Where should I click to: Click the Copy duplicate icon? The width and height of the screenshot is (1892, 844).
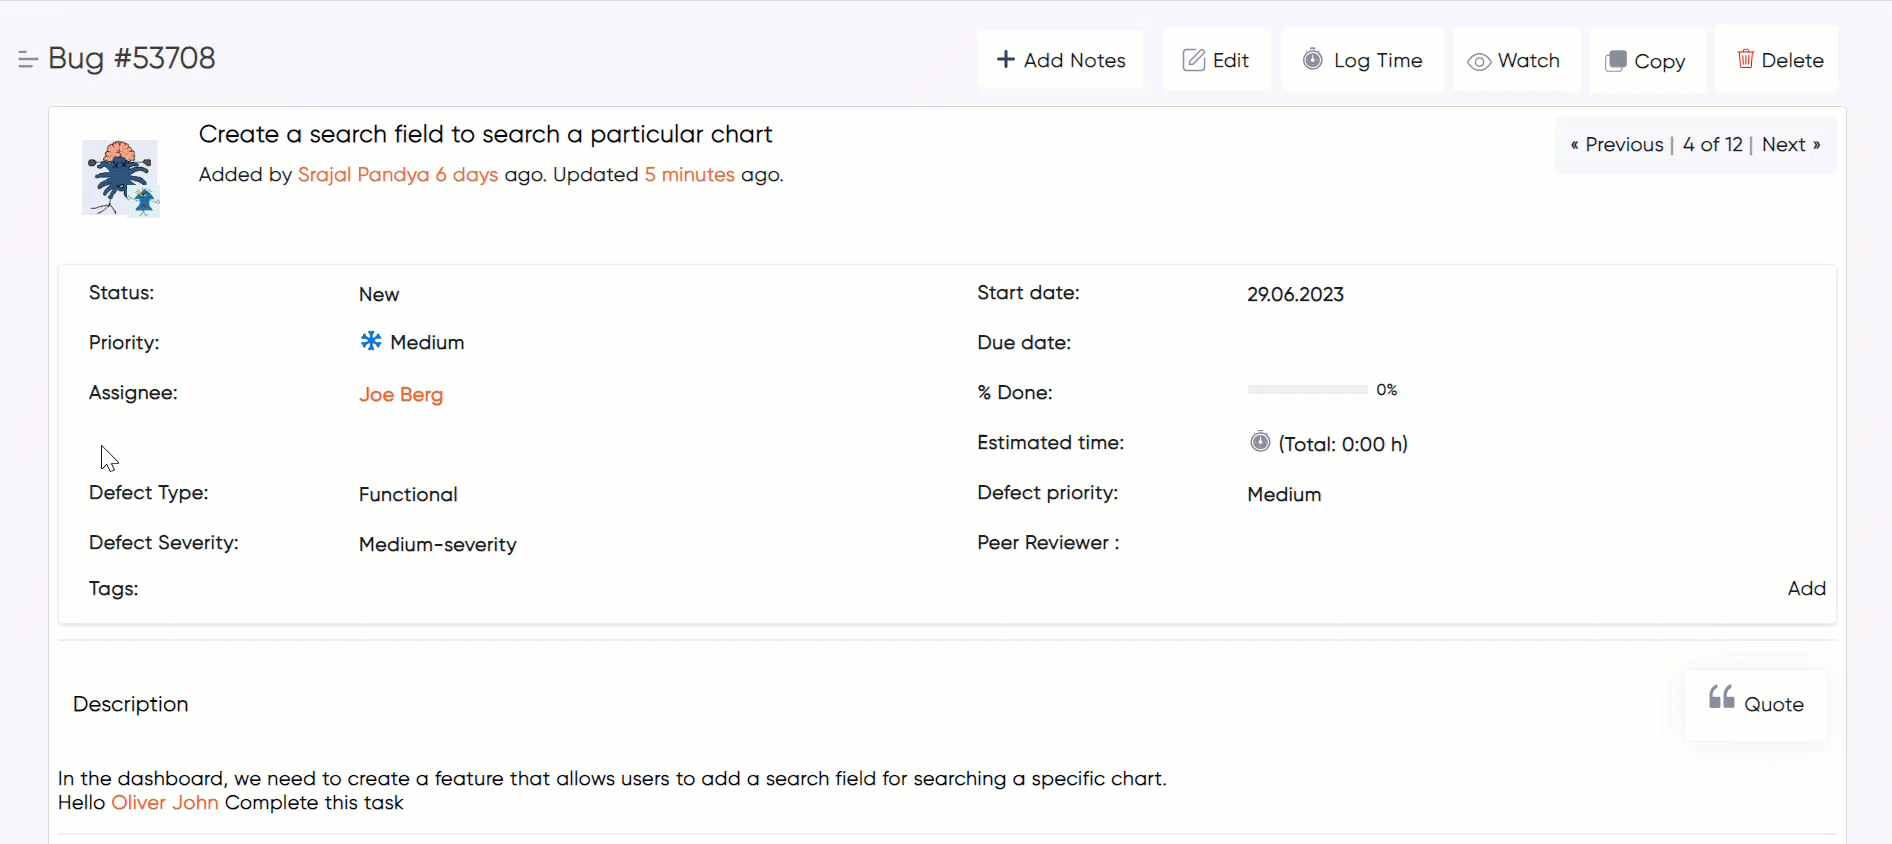pos(1615,61)
